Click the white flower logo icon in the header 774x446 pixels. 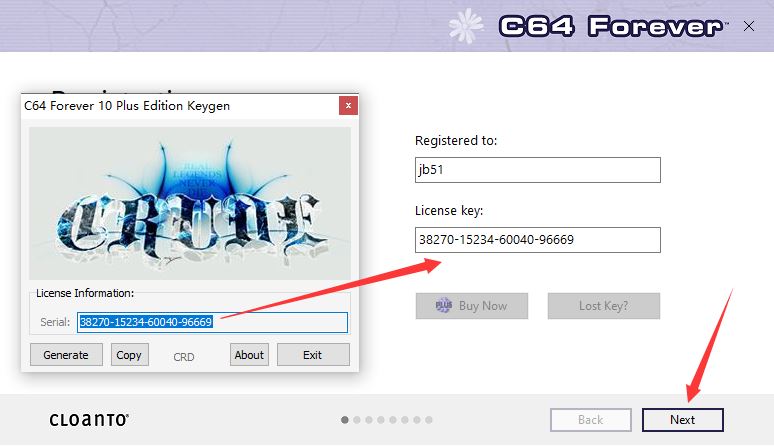click(x=466, y=26)
